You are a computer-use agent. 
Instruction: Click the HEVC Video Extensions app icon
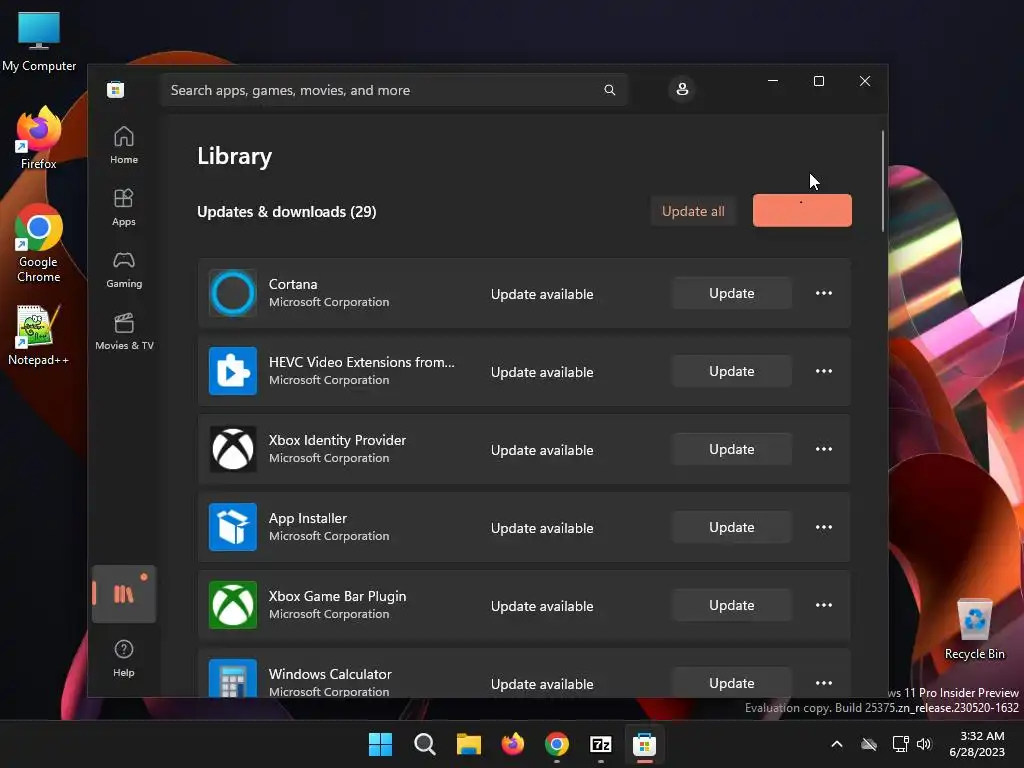[232, 371]
